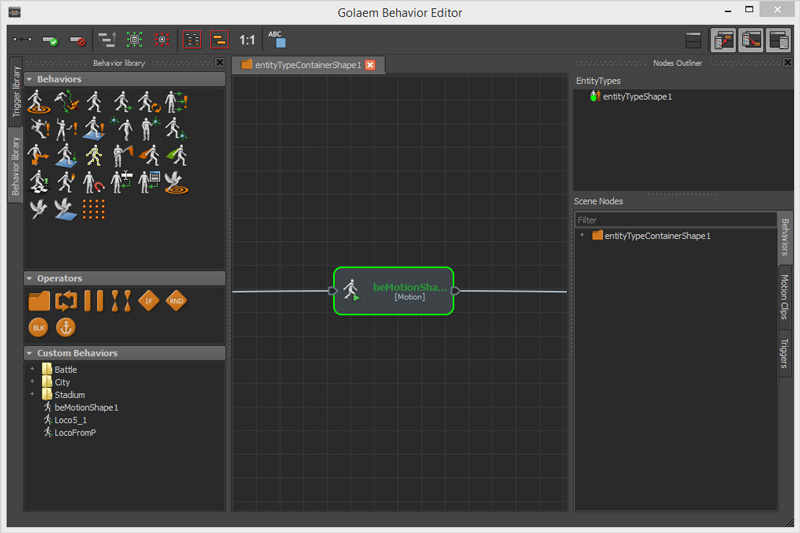The height and width of the screenshot is (533, 800).
Task: Select the orange anchor circle operator
Action: point(66,327)
